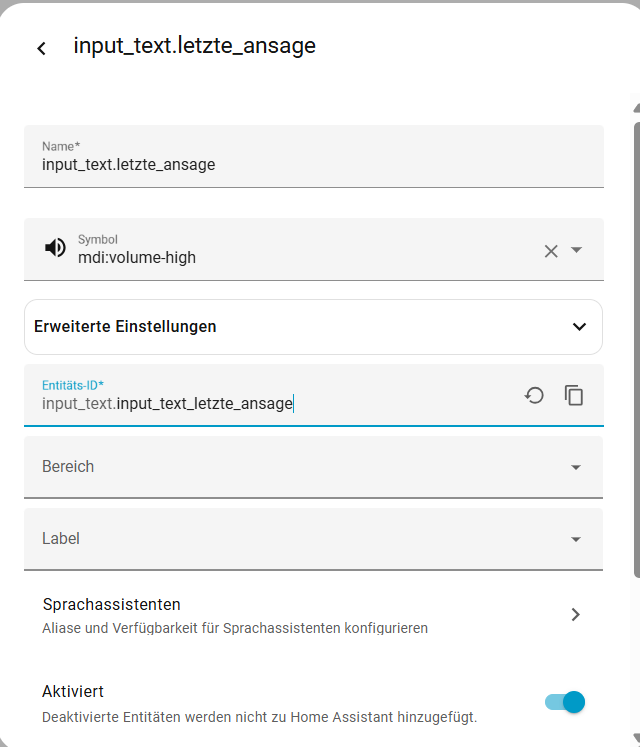Copy the Entitäts-ID to clipboard

(574, 395)
